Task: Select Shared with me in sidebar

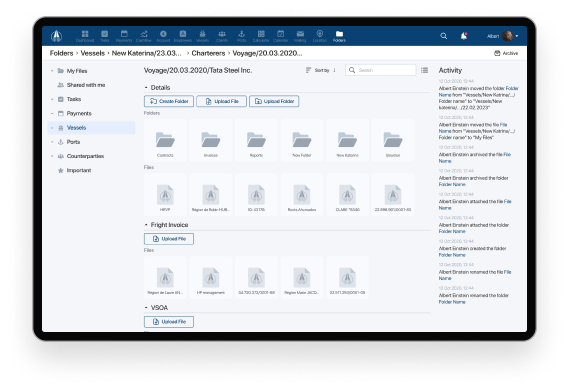Action: [x=86, y=85]
